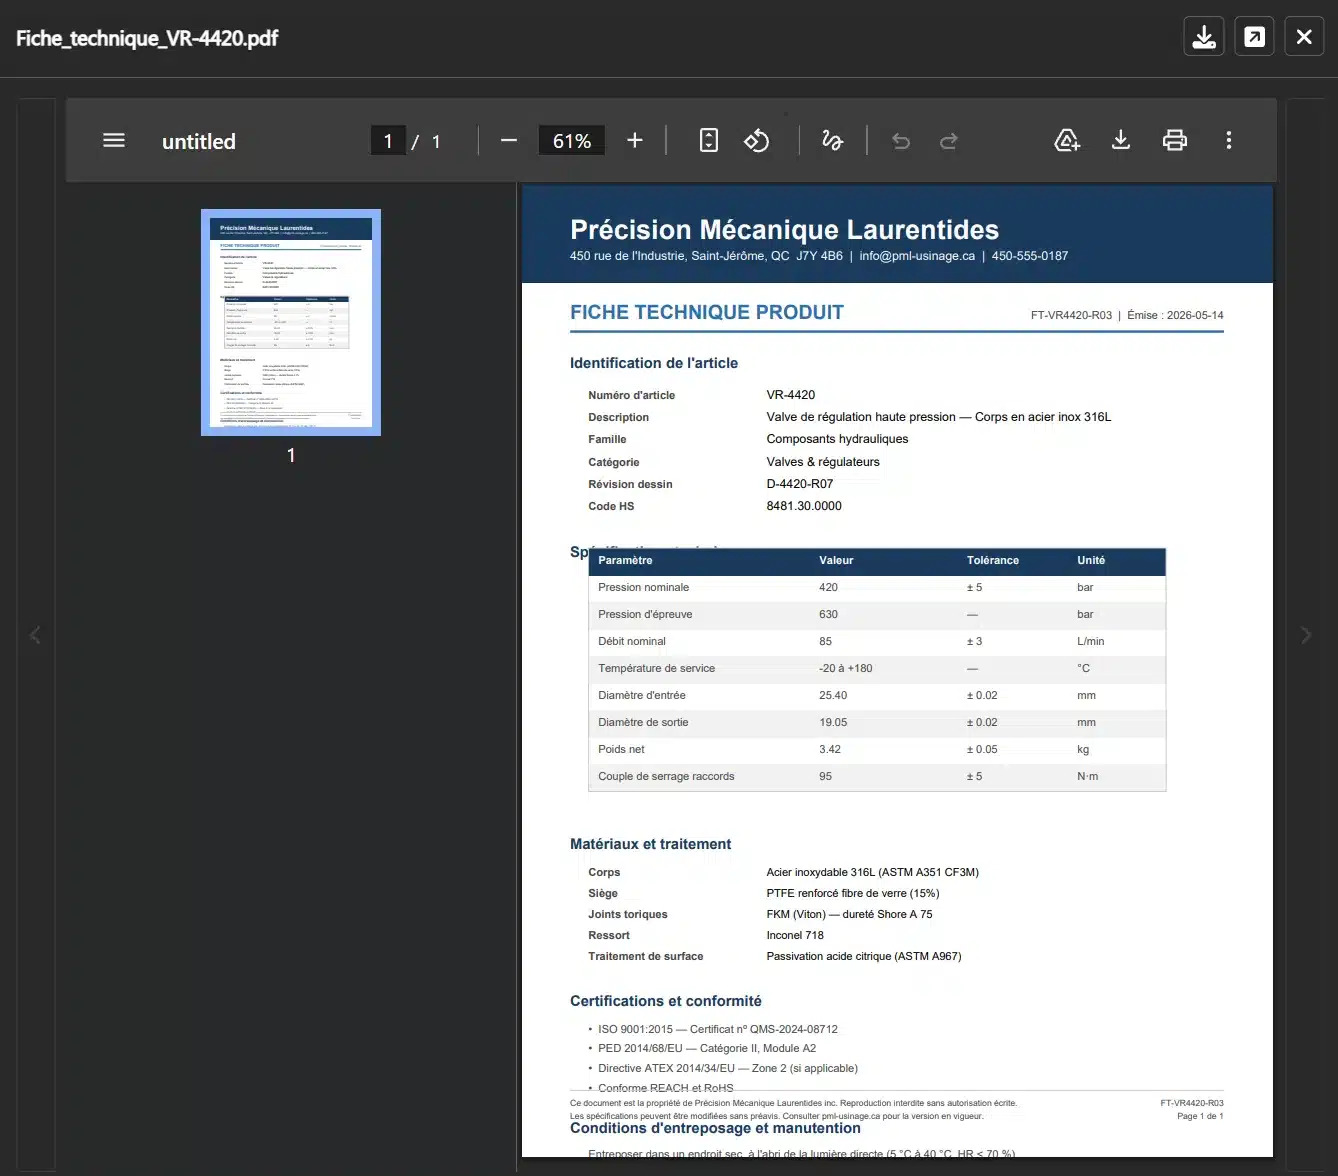
Task: Print the document
Action: tap(1175, 141)
